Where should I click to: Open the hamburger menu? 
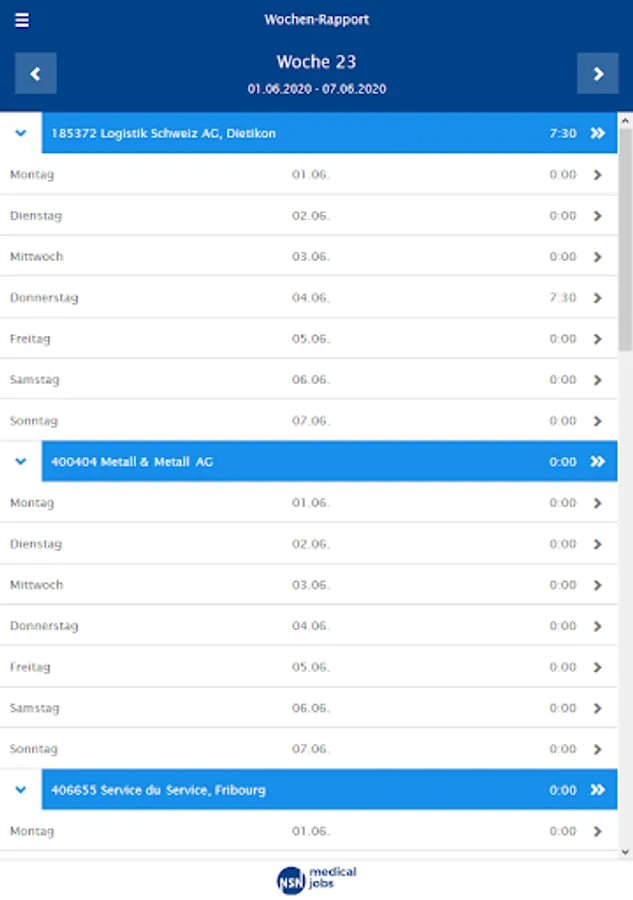pos(22,20)
